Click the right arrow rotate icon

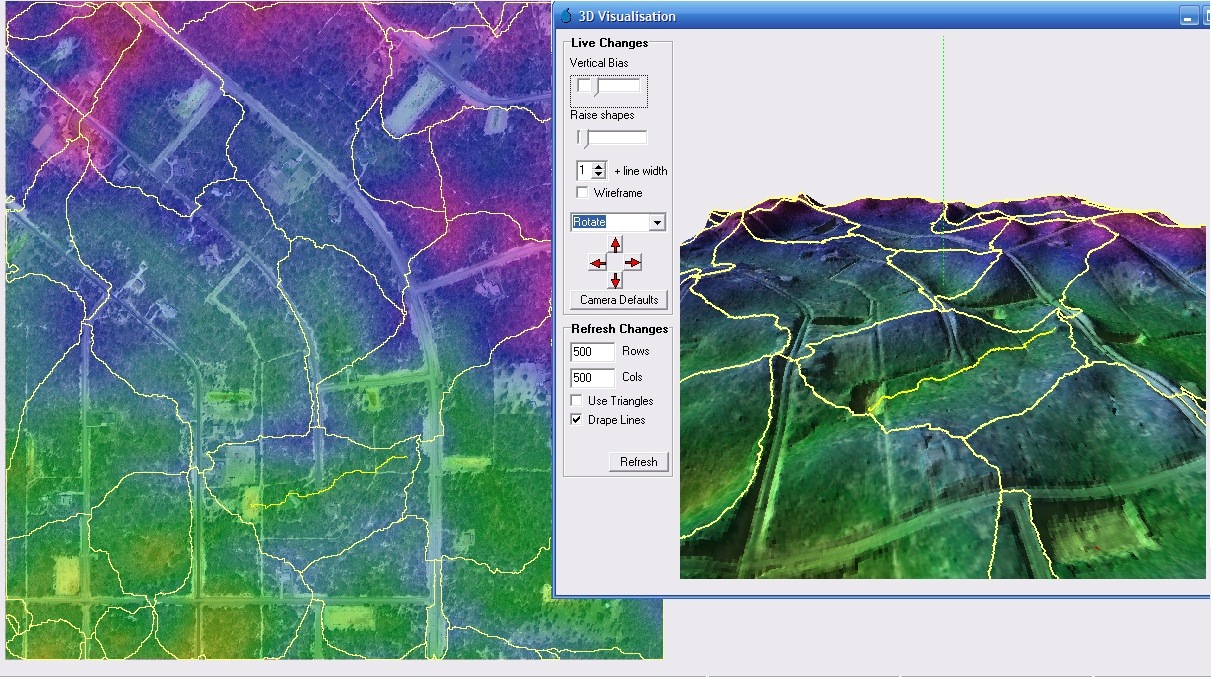click(632, 263)
